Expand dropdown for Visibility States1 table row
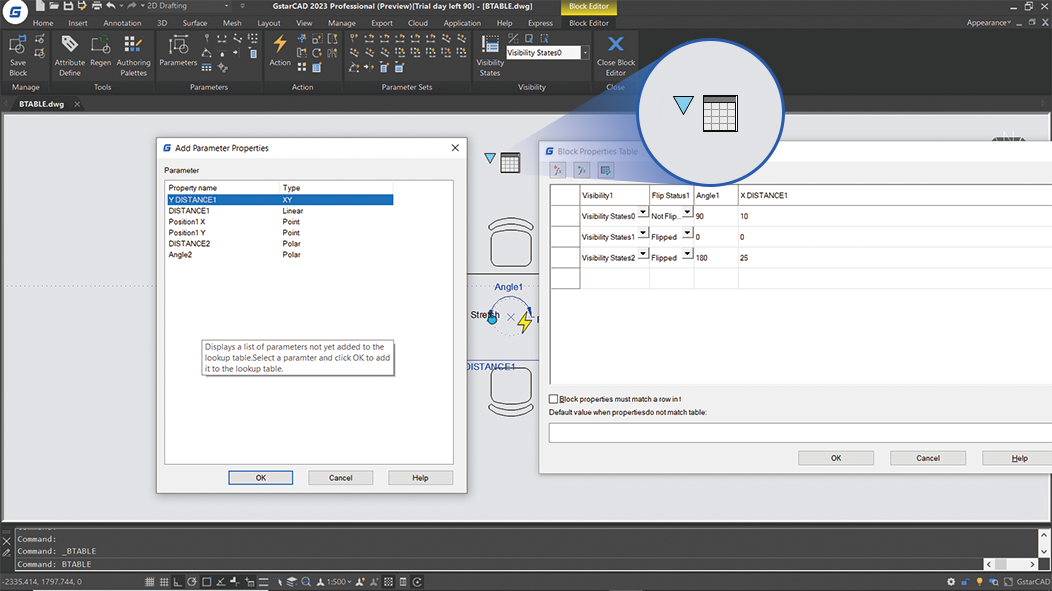 (643, 233)
